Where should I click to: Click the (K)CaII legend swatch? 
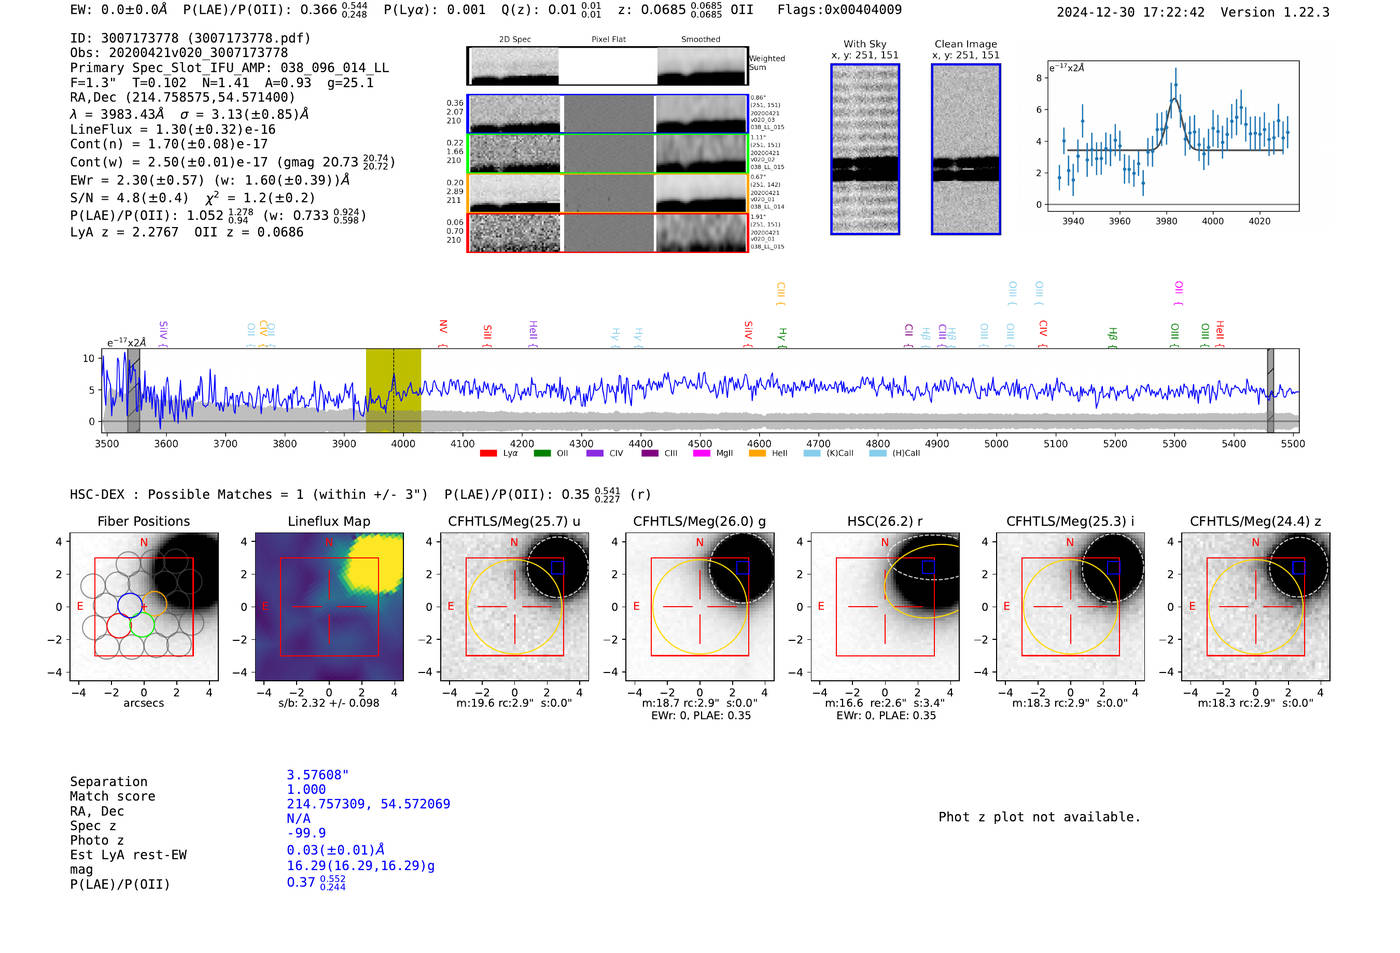pos(812,453)
